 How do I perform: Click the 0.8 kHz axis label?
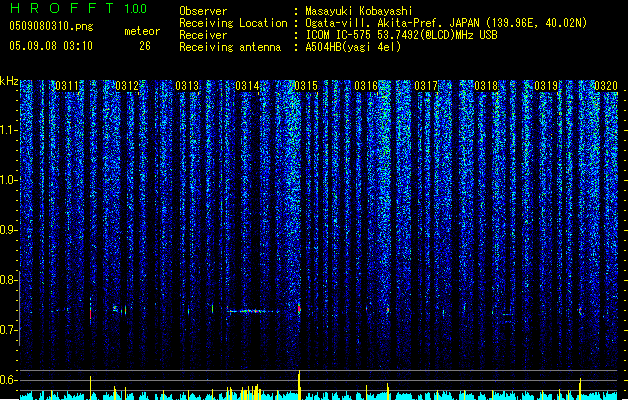click(8, 280)
